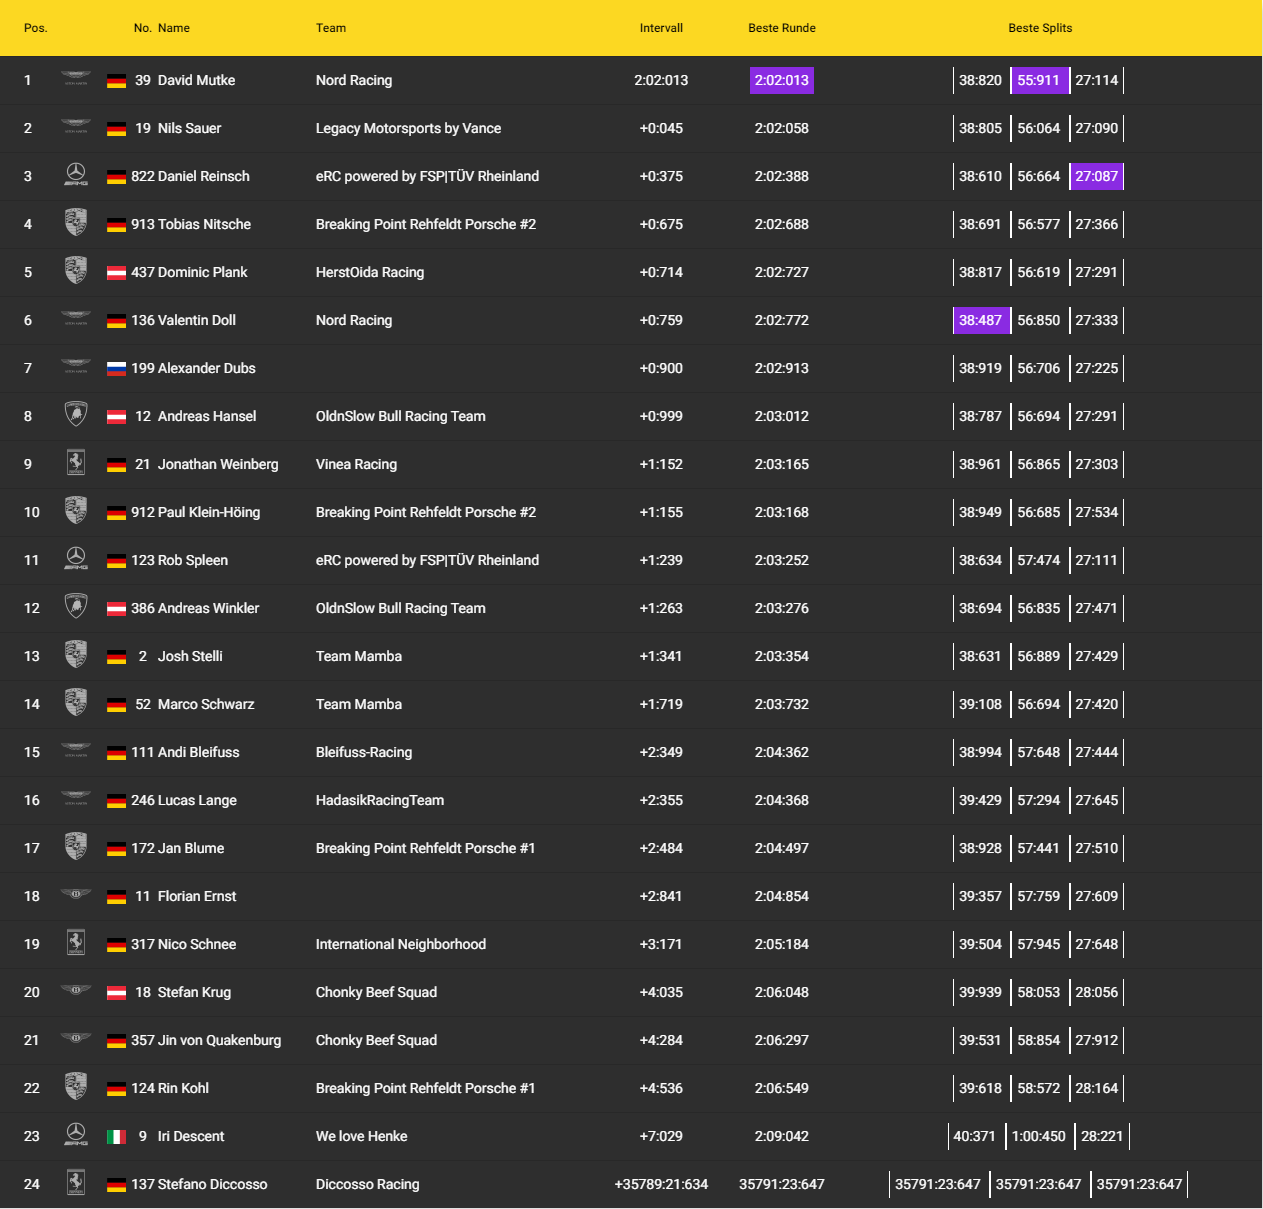Click the Aston Martin logo beside David Mutke
The width and height of the screenshot is (1263, 1209).
click(x=76, y=79)
